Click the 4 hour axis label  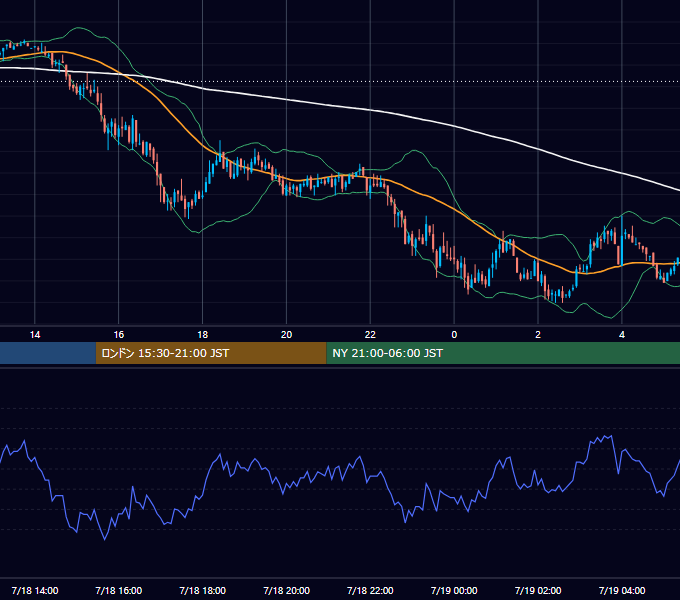tap(622, 335)
